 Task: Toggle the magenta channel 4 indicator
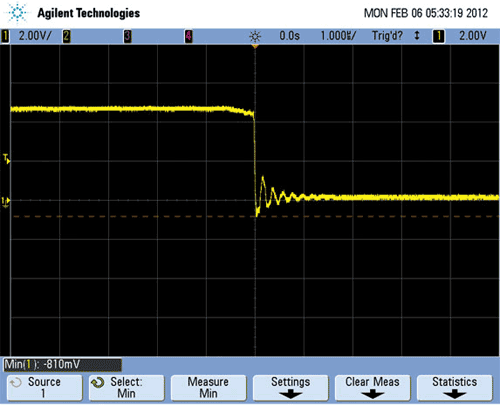coord(189,36)
